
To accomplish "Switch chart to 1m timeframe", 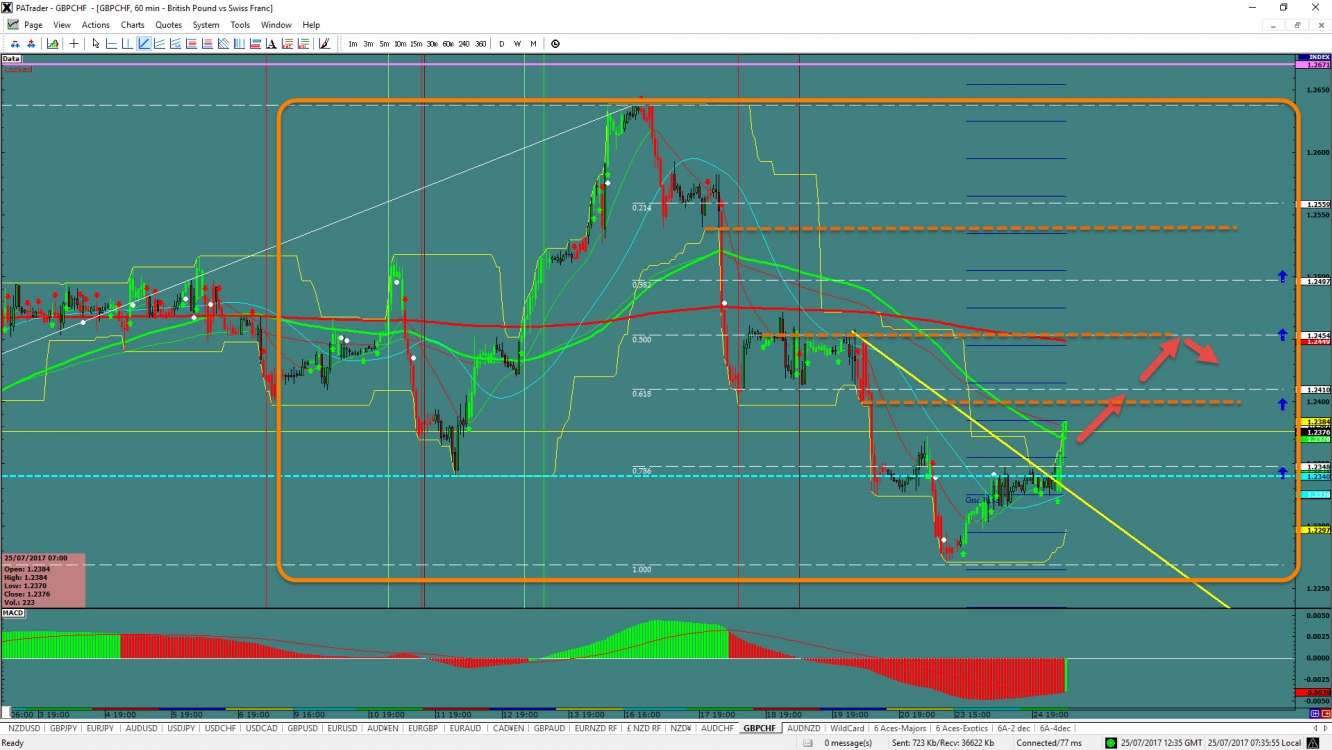I will click(x=353, y=43).
